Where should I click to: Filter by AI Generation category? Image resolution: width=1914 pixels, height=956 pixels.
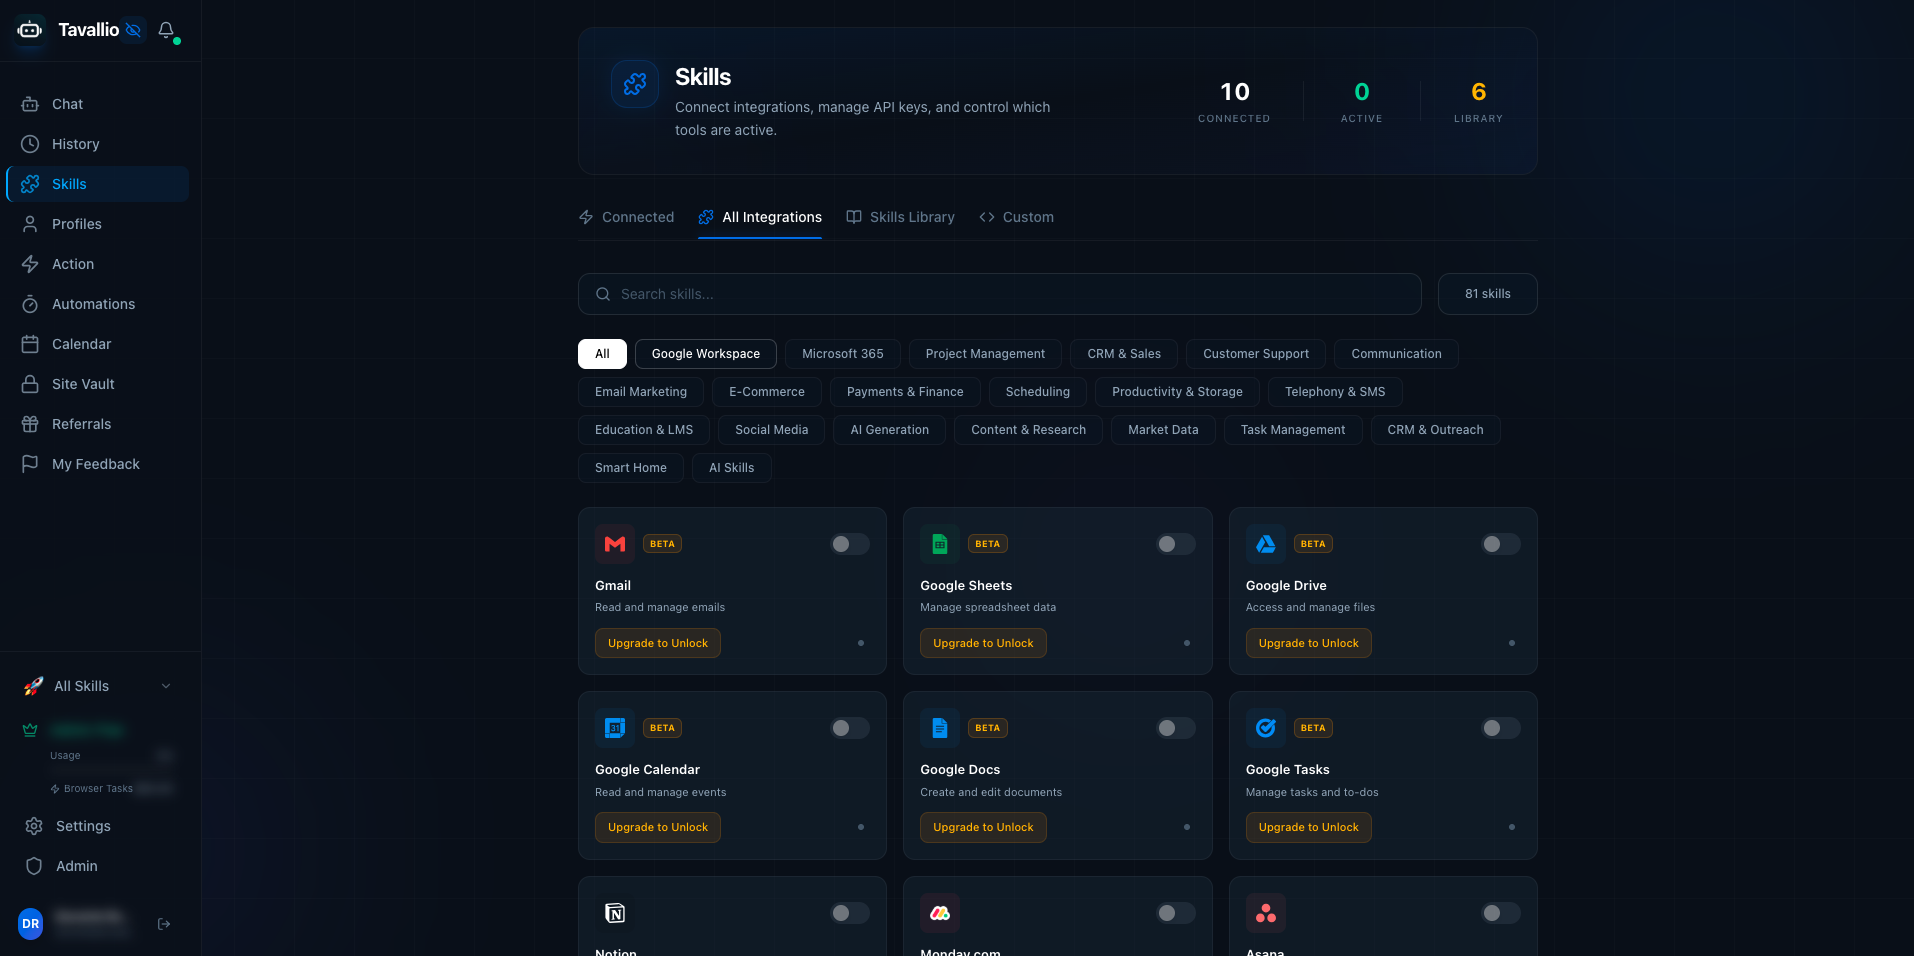point(890,430)
